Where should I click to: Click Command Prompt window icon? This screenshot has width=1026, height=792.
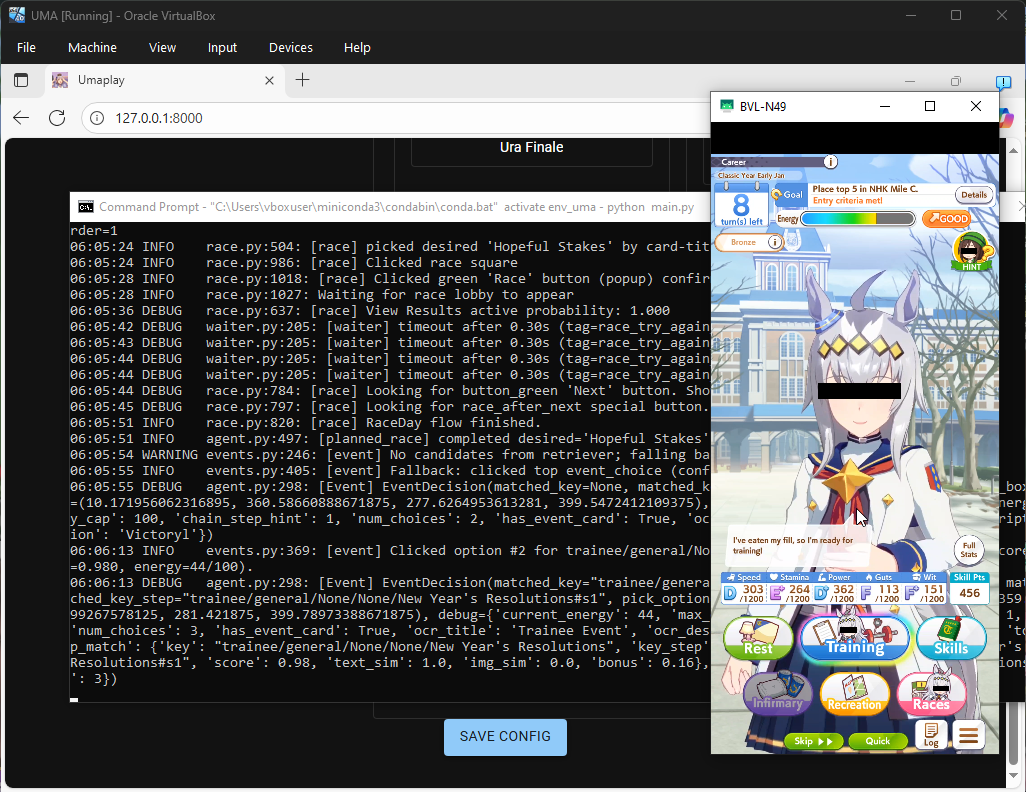pos(85,207)
